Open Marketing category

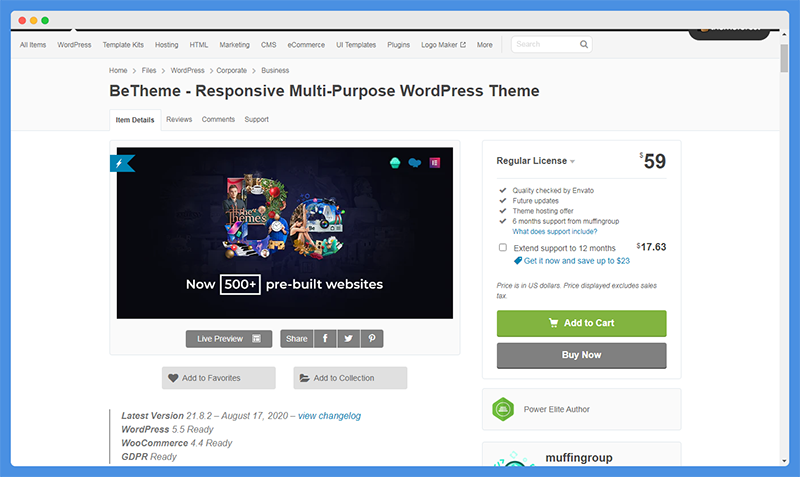235,45
